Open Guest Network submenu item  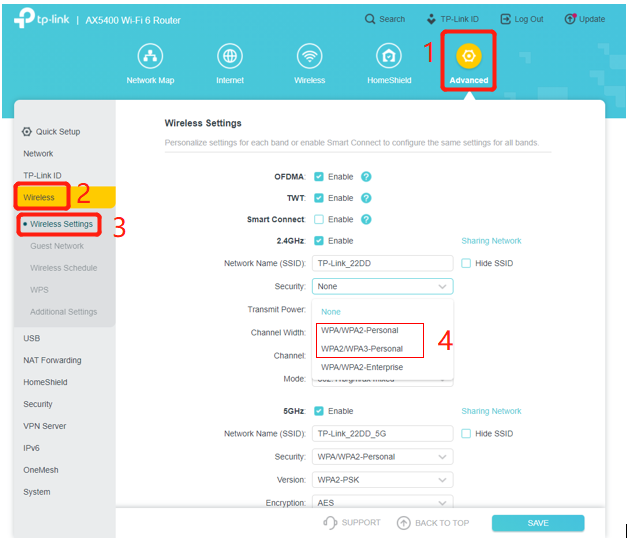pos(57,246)
